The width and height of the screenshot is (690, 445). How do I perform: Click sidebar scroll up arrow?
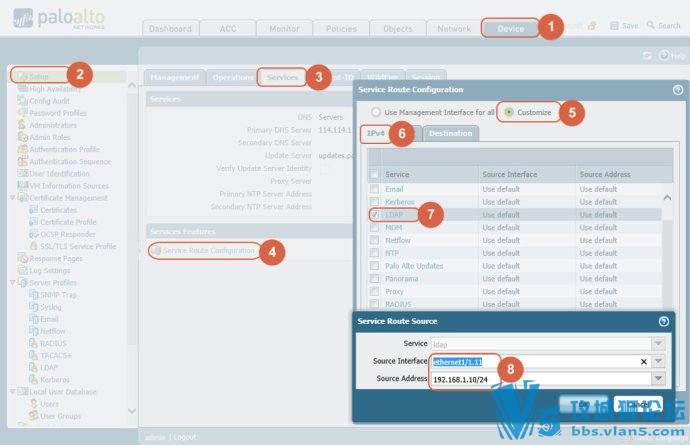point(132,85)
